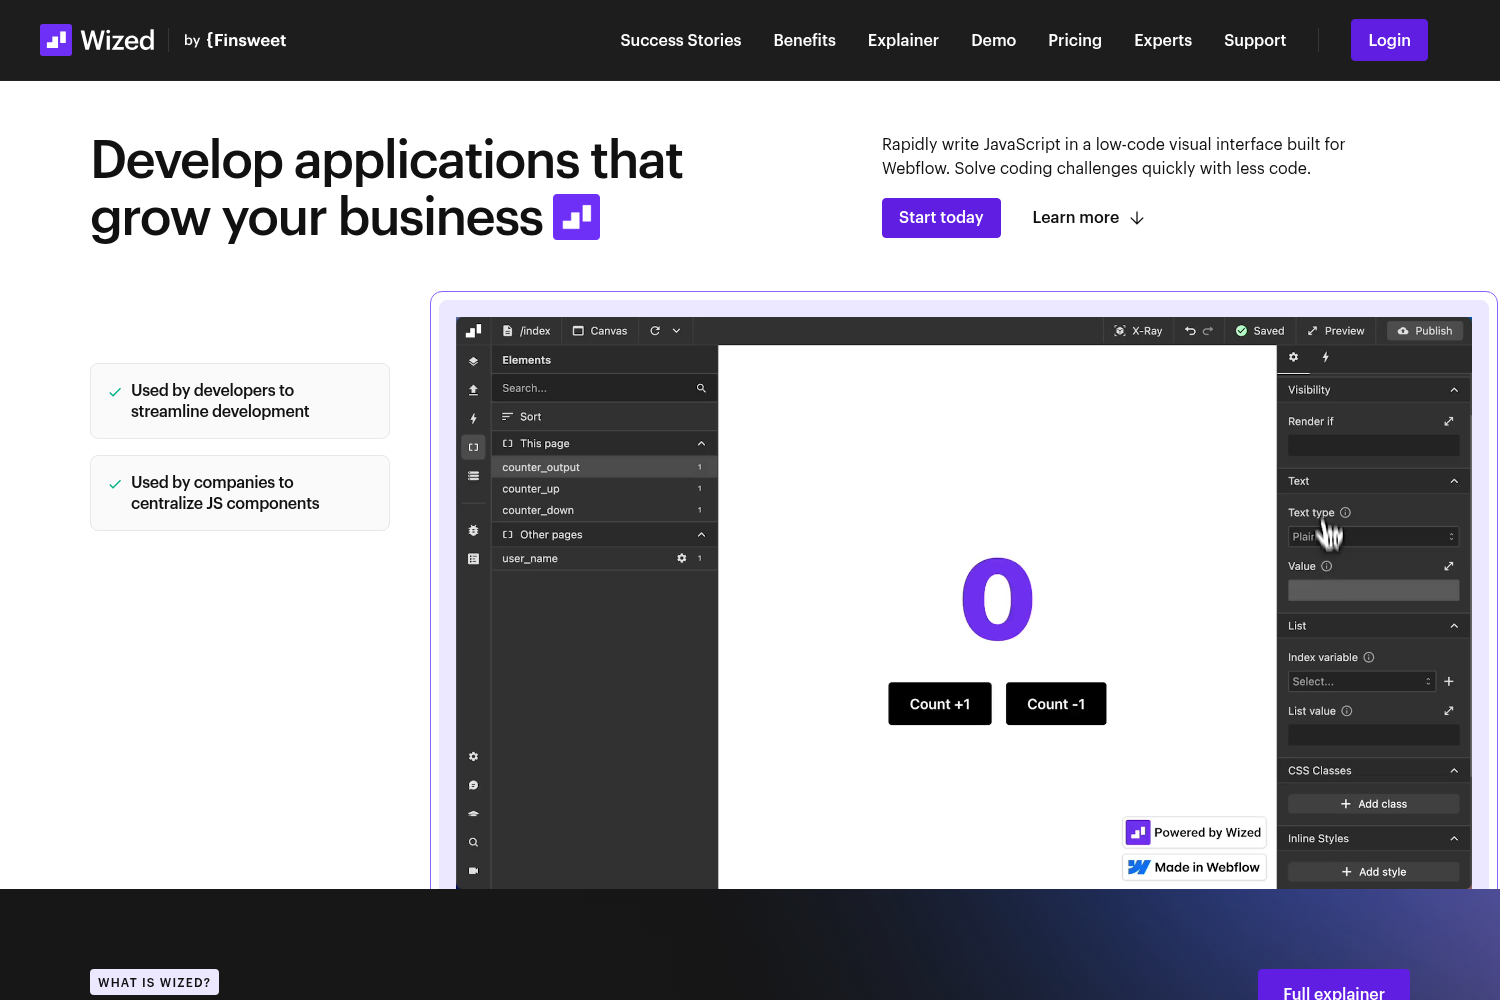Viewport: 1500px width, 1000px height.
Task: Click the Elements search field
Action: point(604,388)
